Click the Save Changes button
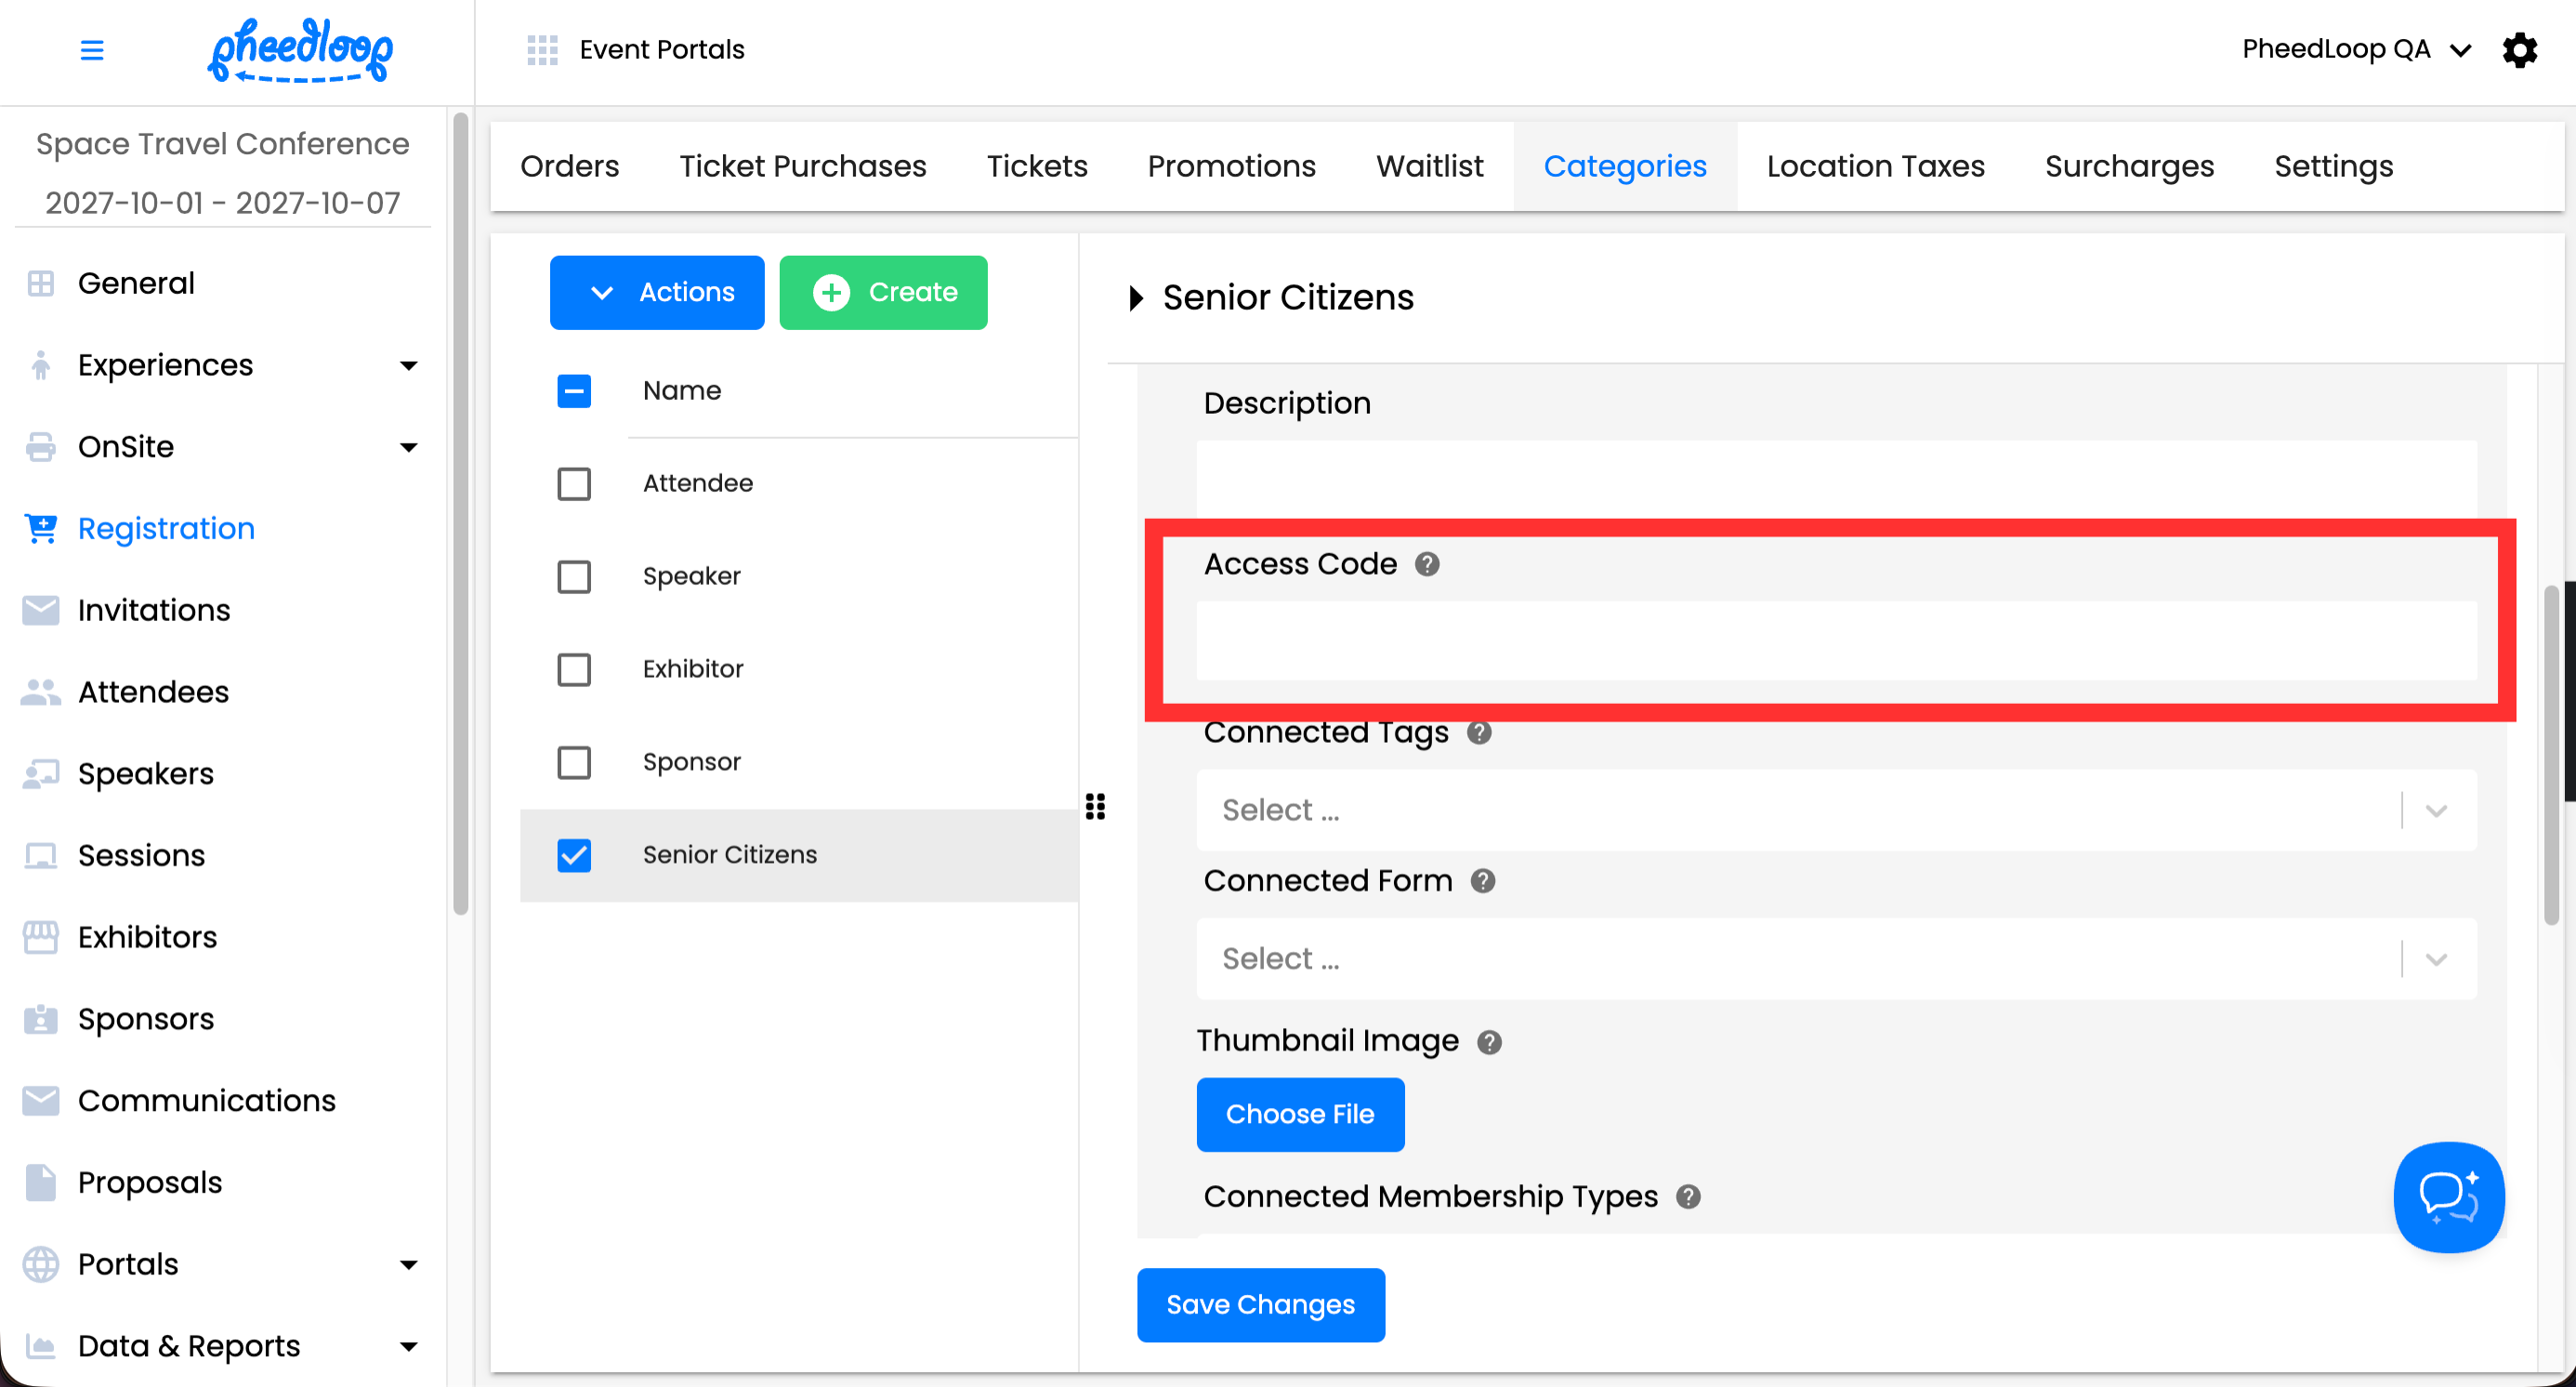 (1260, 1304)
